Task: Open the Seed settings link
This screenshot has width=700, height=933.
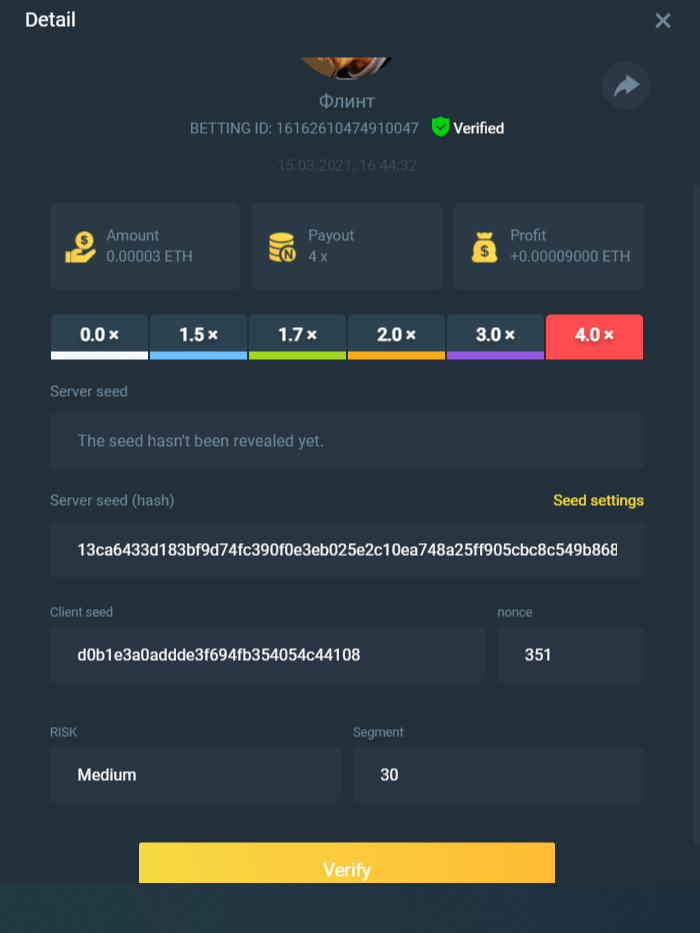Action: pyautogui.click(x=598, y=500)
